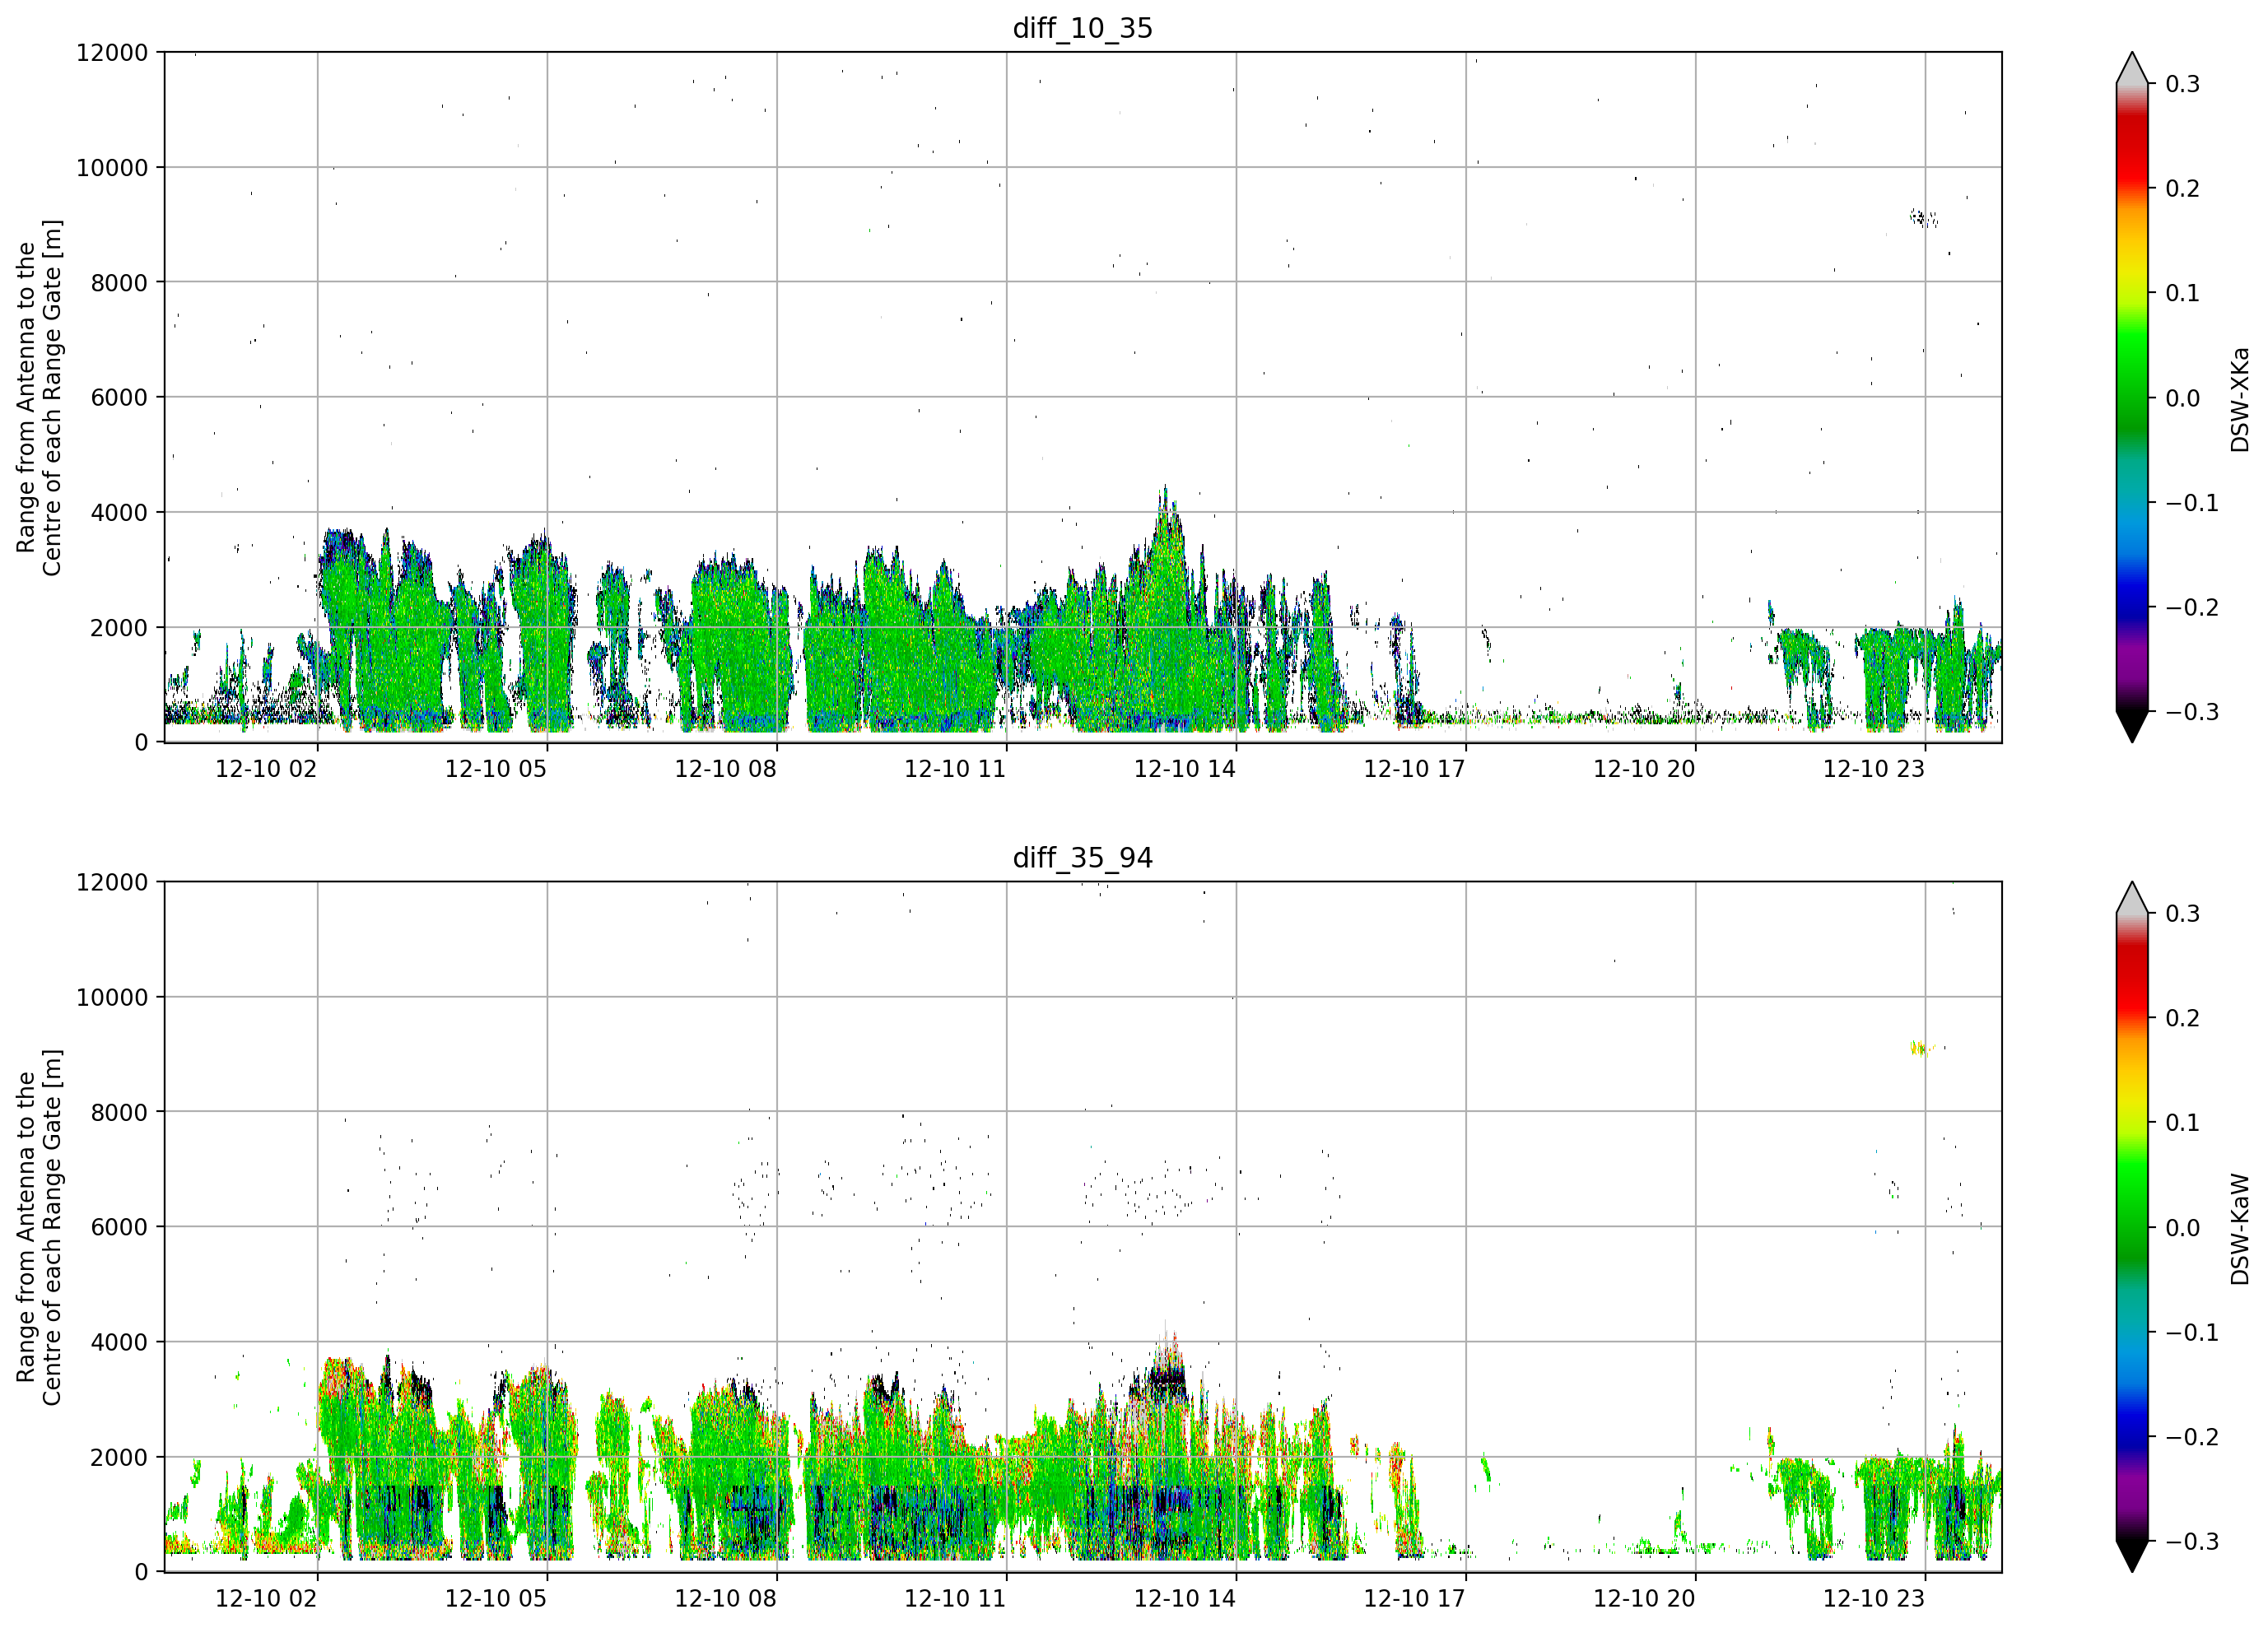Click '12-10 02' x-tick under diff_10_35 plot
The width and height of the screenshot is (2268, 1628).
tap(266, 768)
